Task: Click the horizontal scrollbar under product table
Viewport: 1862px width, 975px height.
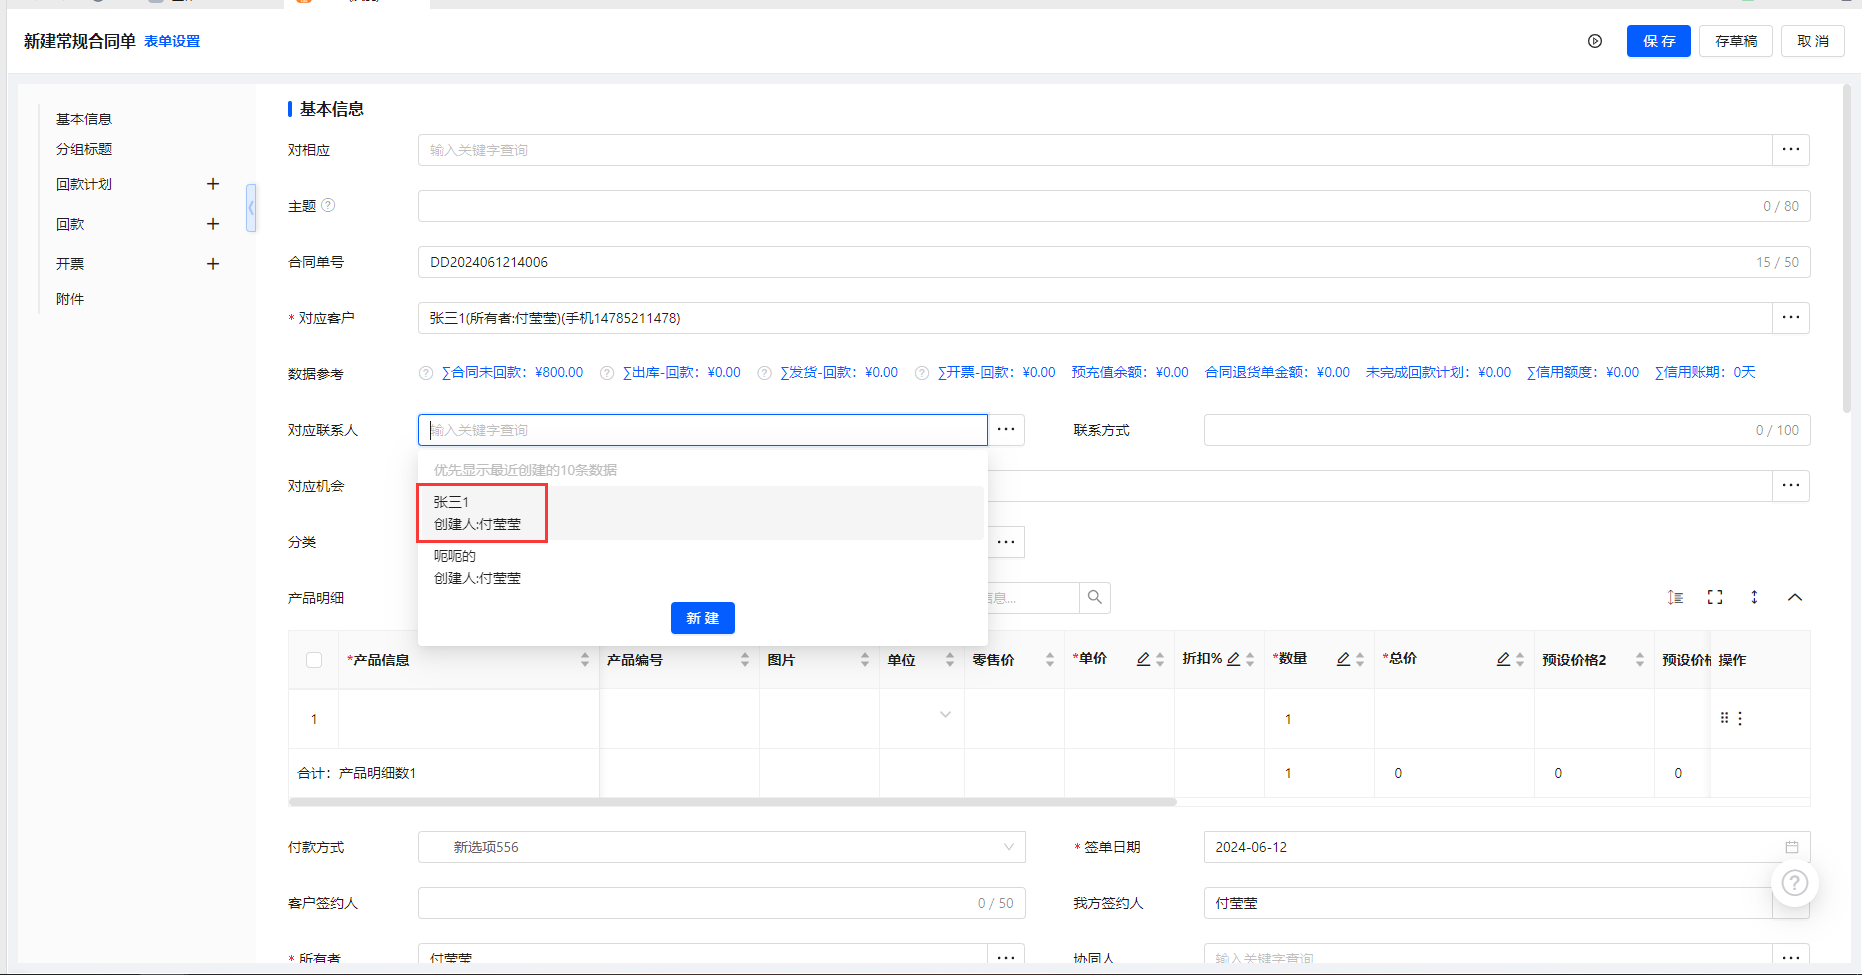Action: (x=732, y=802)
